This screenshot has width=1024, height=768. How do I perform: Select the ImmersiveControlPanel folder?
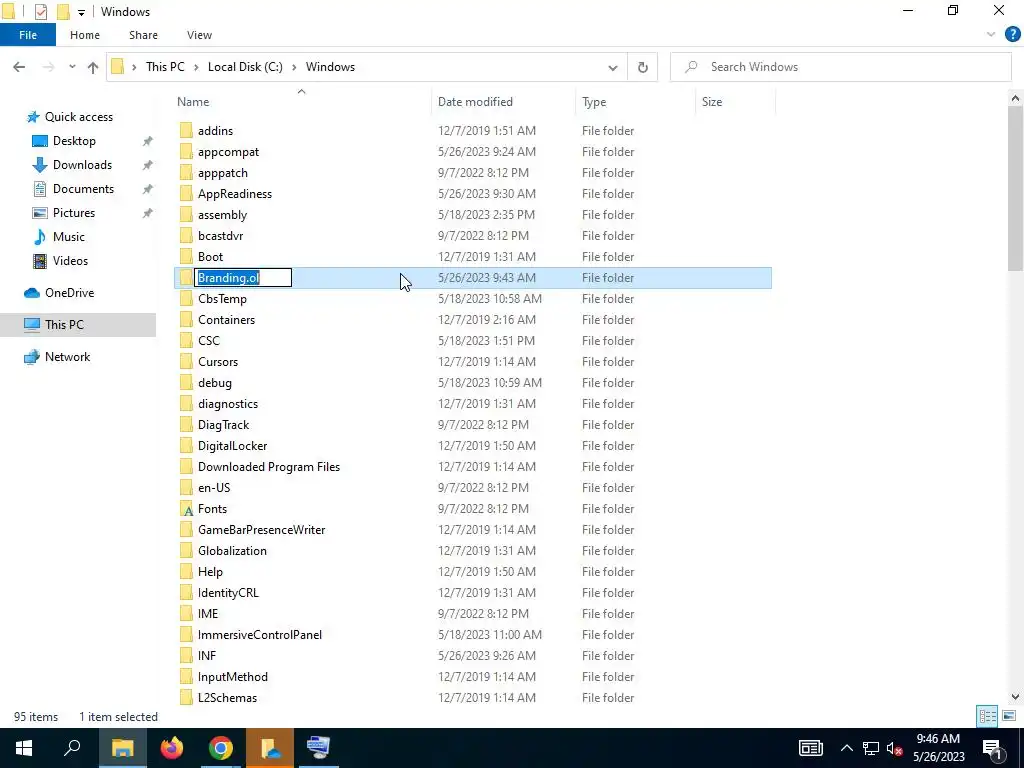(260, 635)
